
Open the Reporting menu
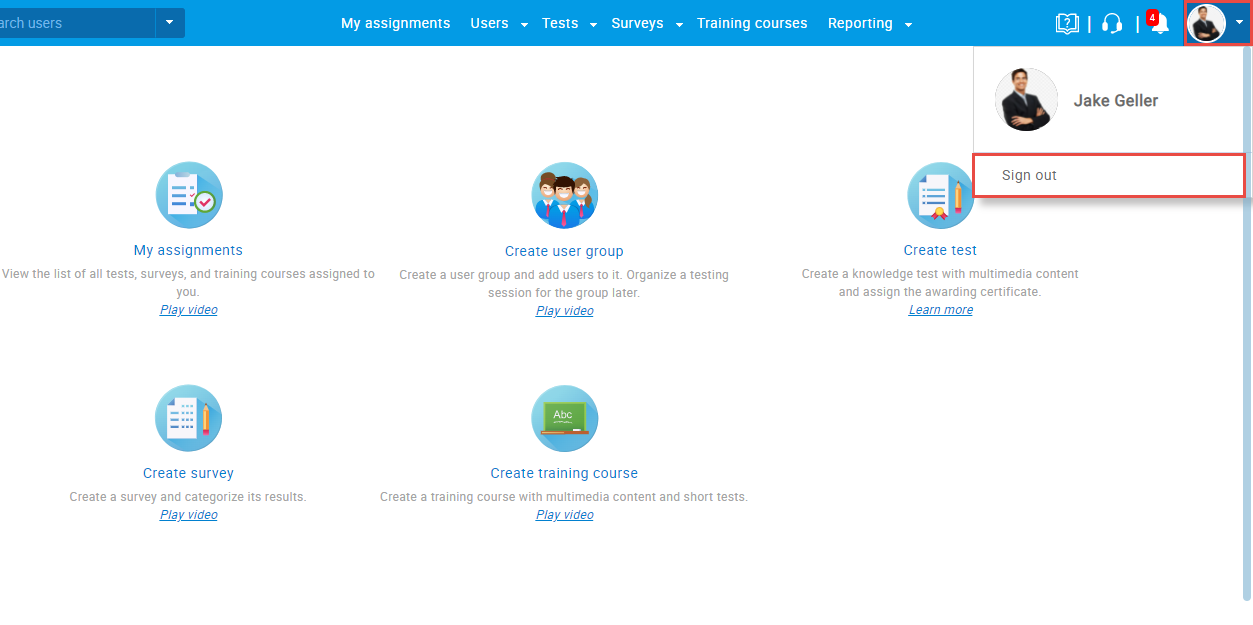click(x=860, y=23)
